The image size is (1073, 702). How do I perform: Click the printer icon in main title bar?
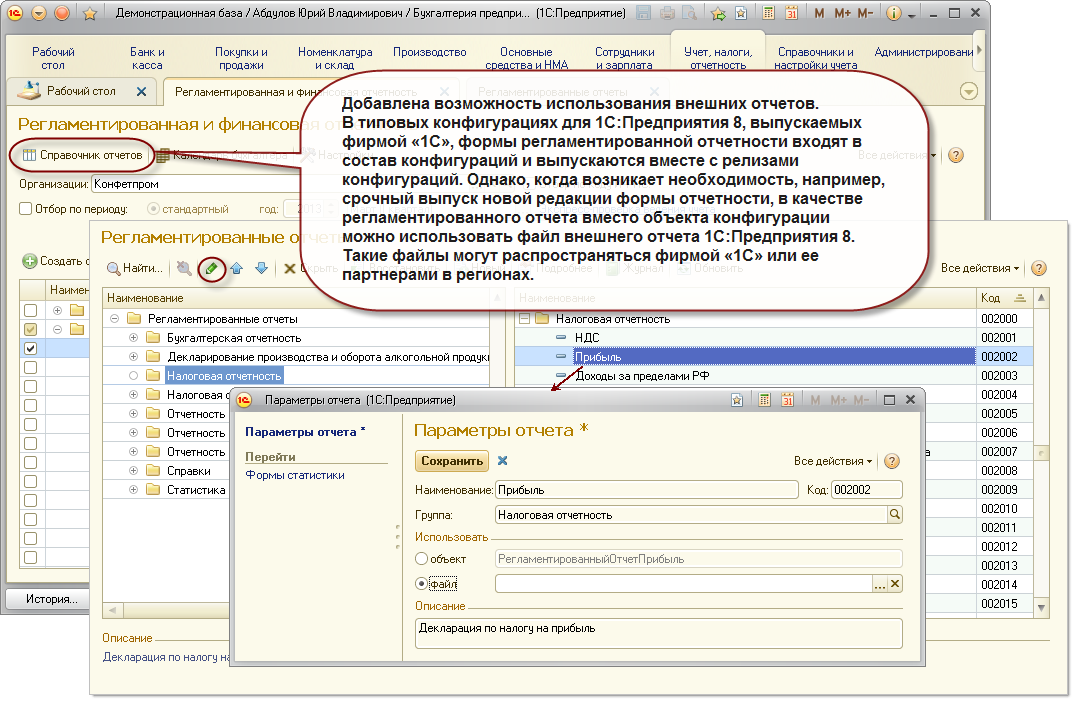[x=667, y=13]
